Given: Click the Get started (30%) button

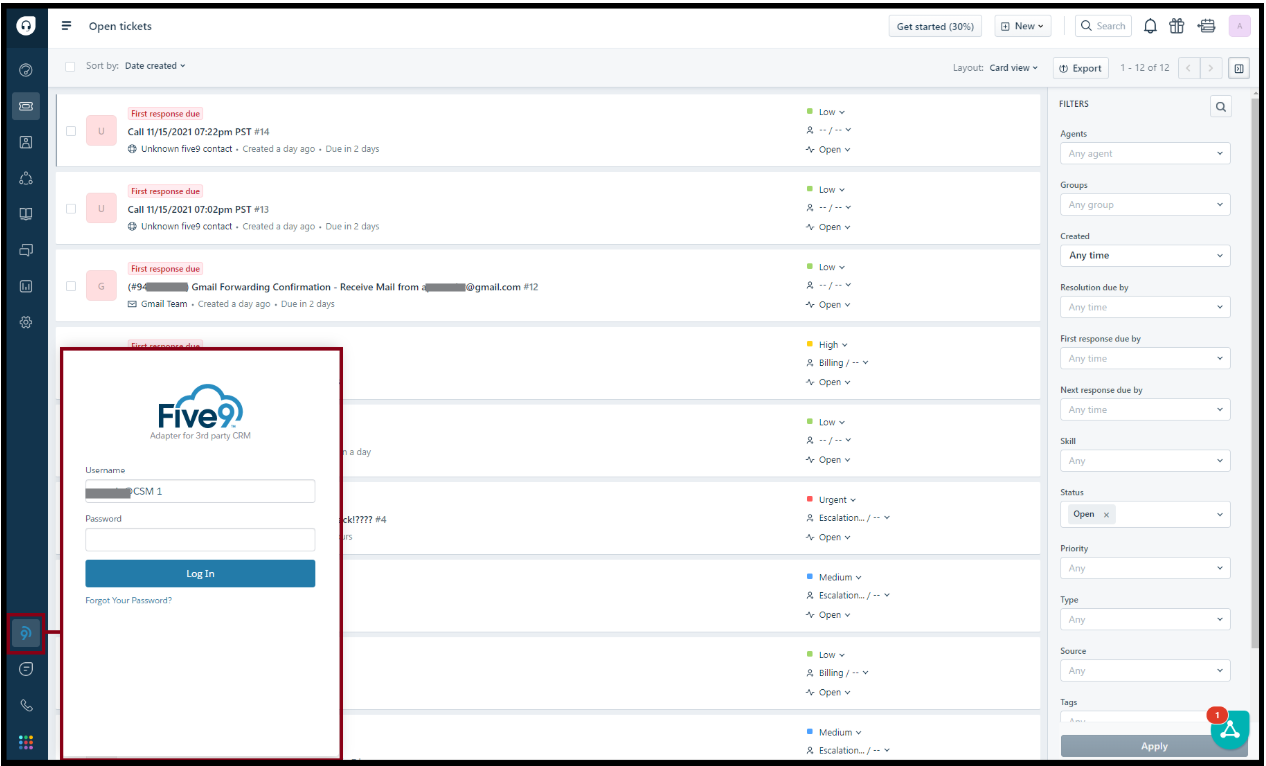Looking at the screenshot, I should (935, 26).
